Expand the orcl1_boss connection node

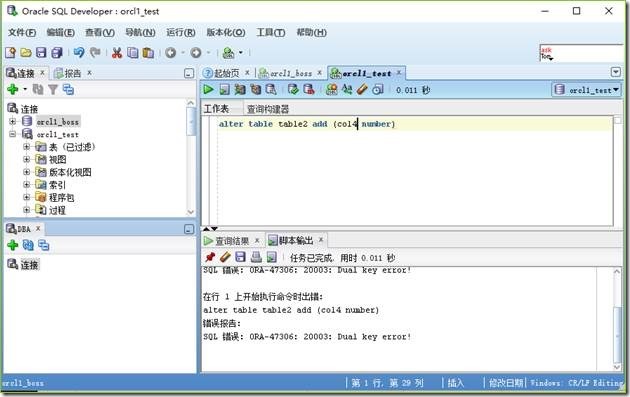click(12, 121)
